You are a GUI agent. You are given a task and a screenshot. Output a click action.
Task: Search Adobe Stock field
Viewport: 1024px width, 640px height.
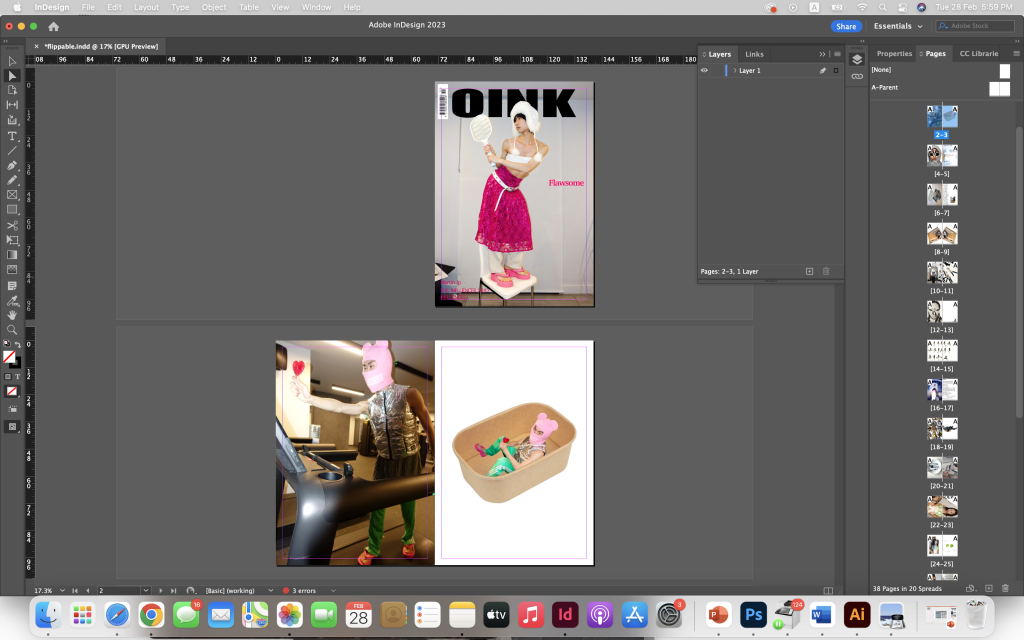[x=975, y=26]
